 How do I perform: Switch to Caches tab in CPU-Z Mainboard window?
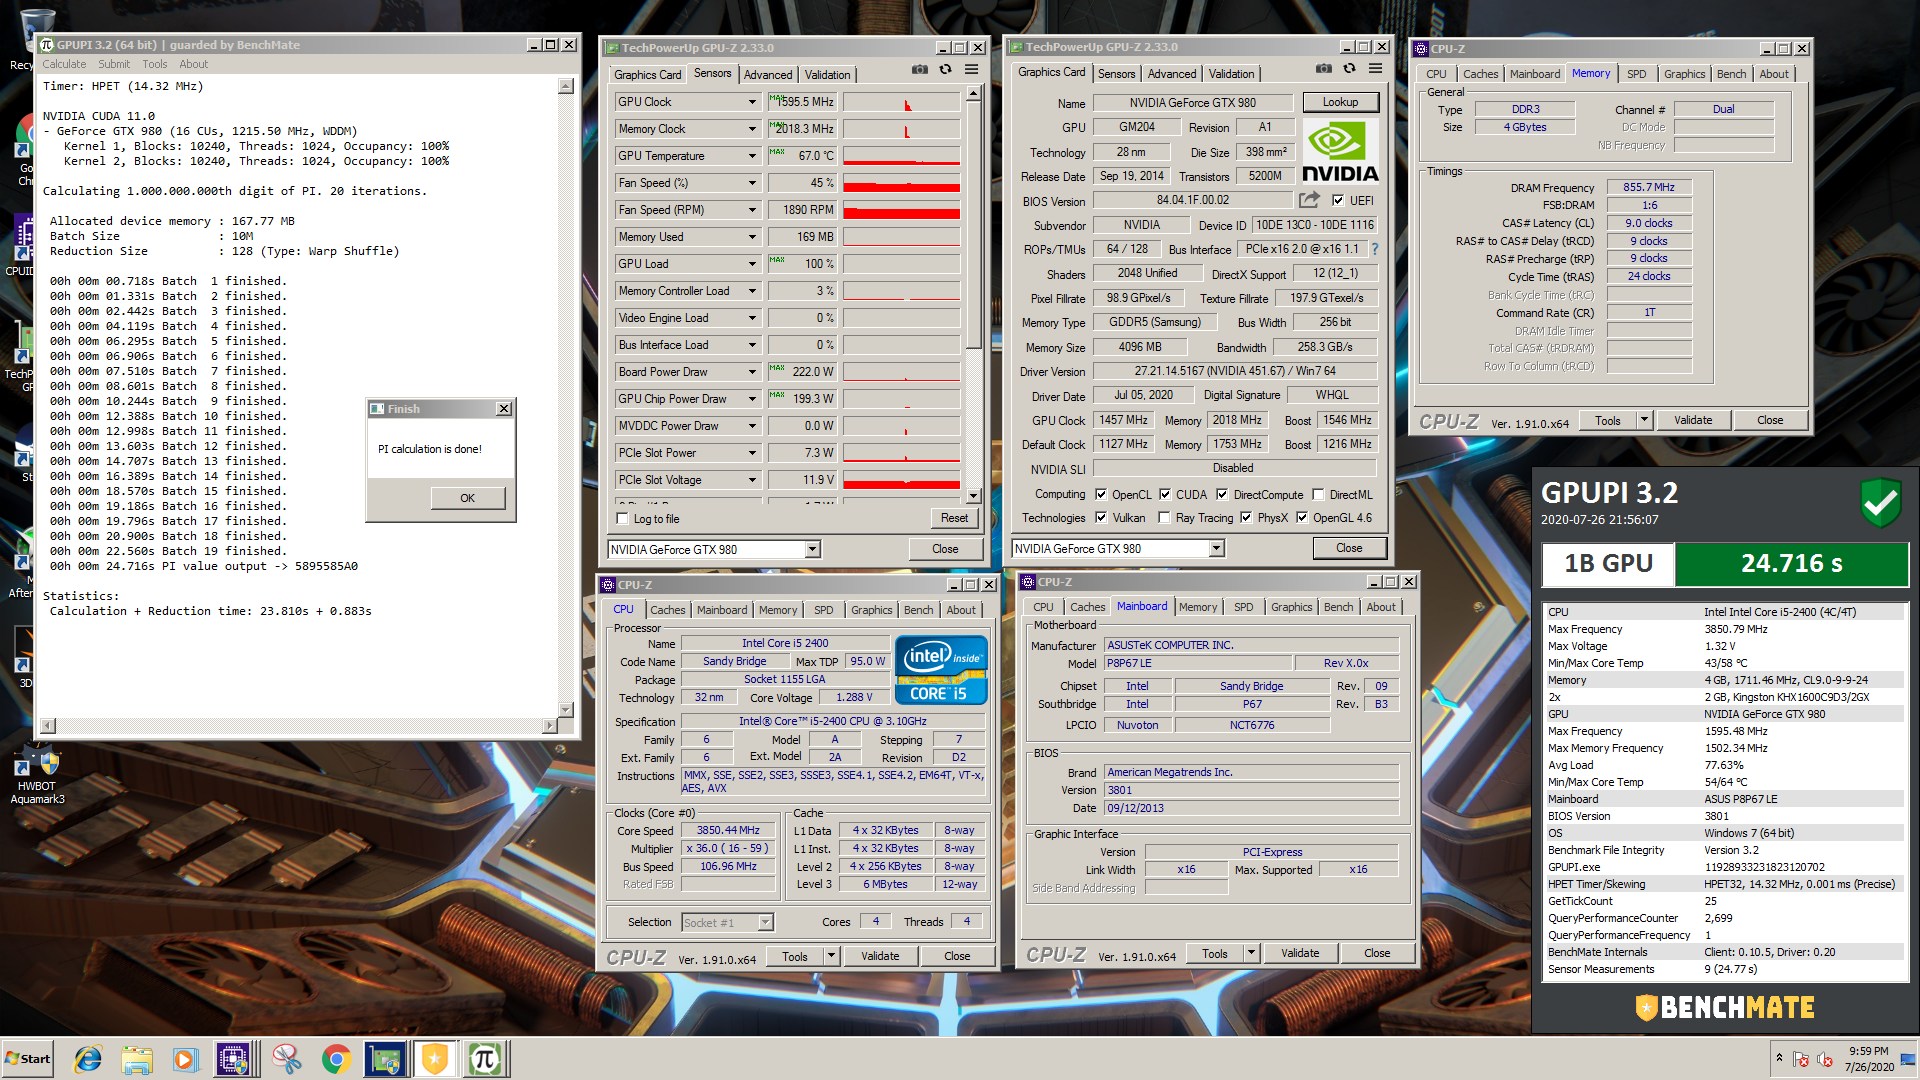click(x=1087, y=607)
